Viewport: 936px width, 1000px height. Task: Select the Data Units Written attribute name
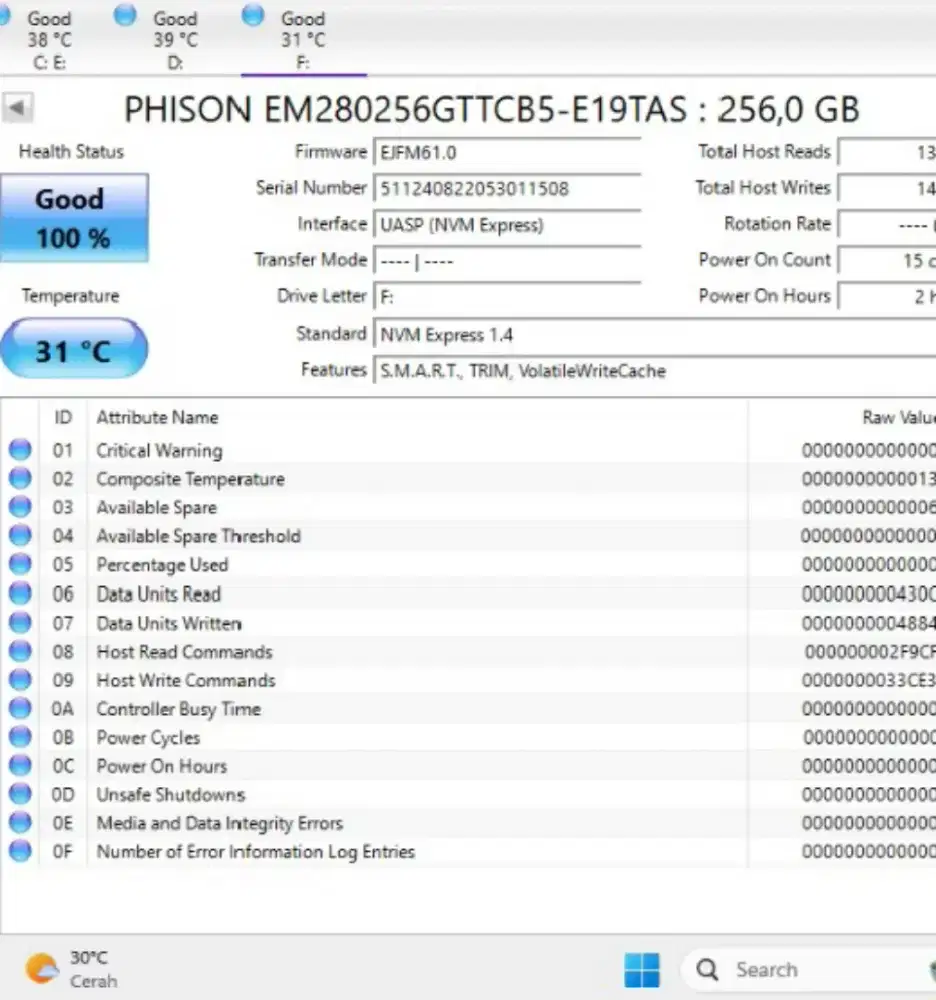(169, 623)
